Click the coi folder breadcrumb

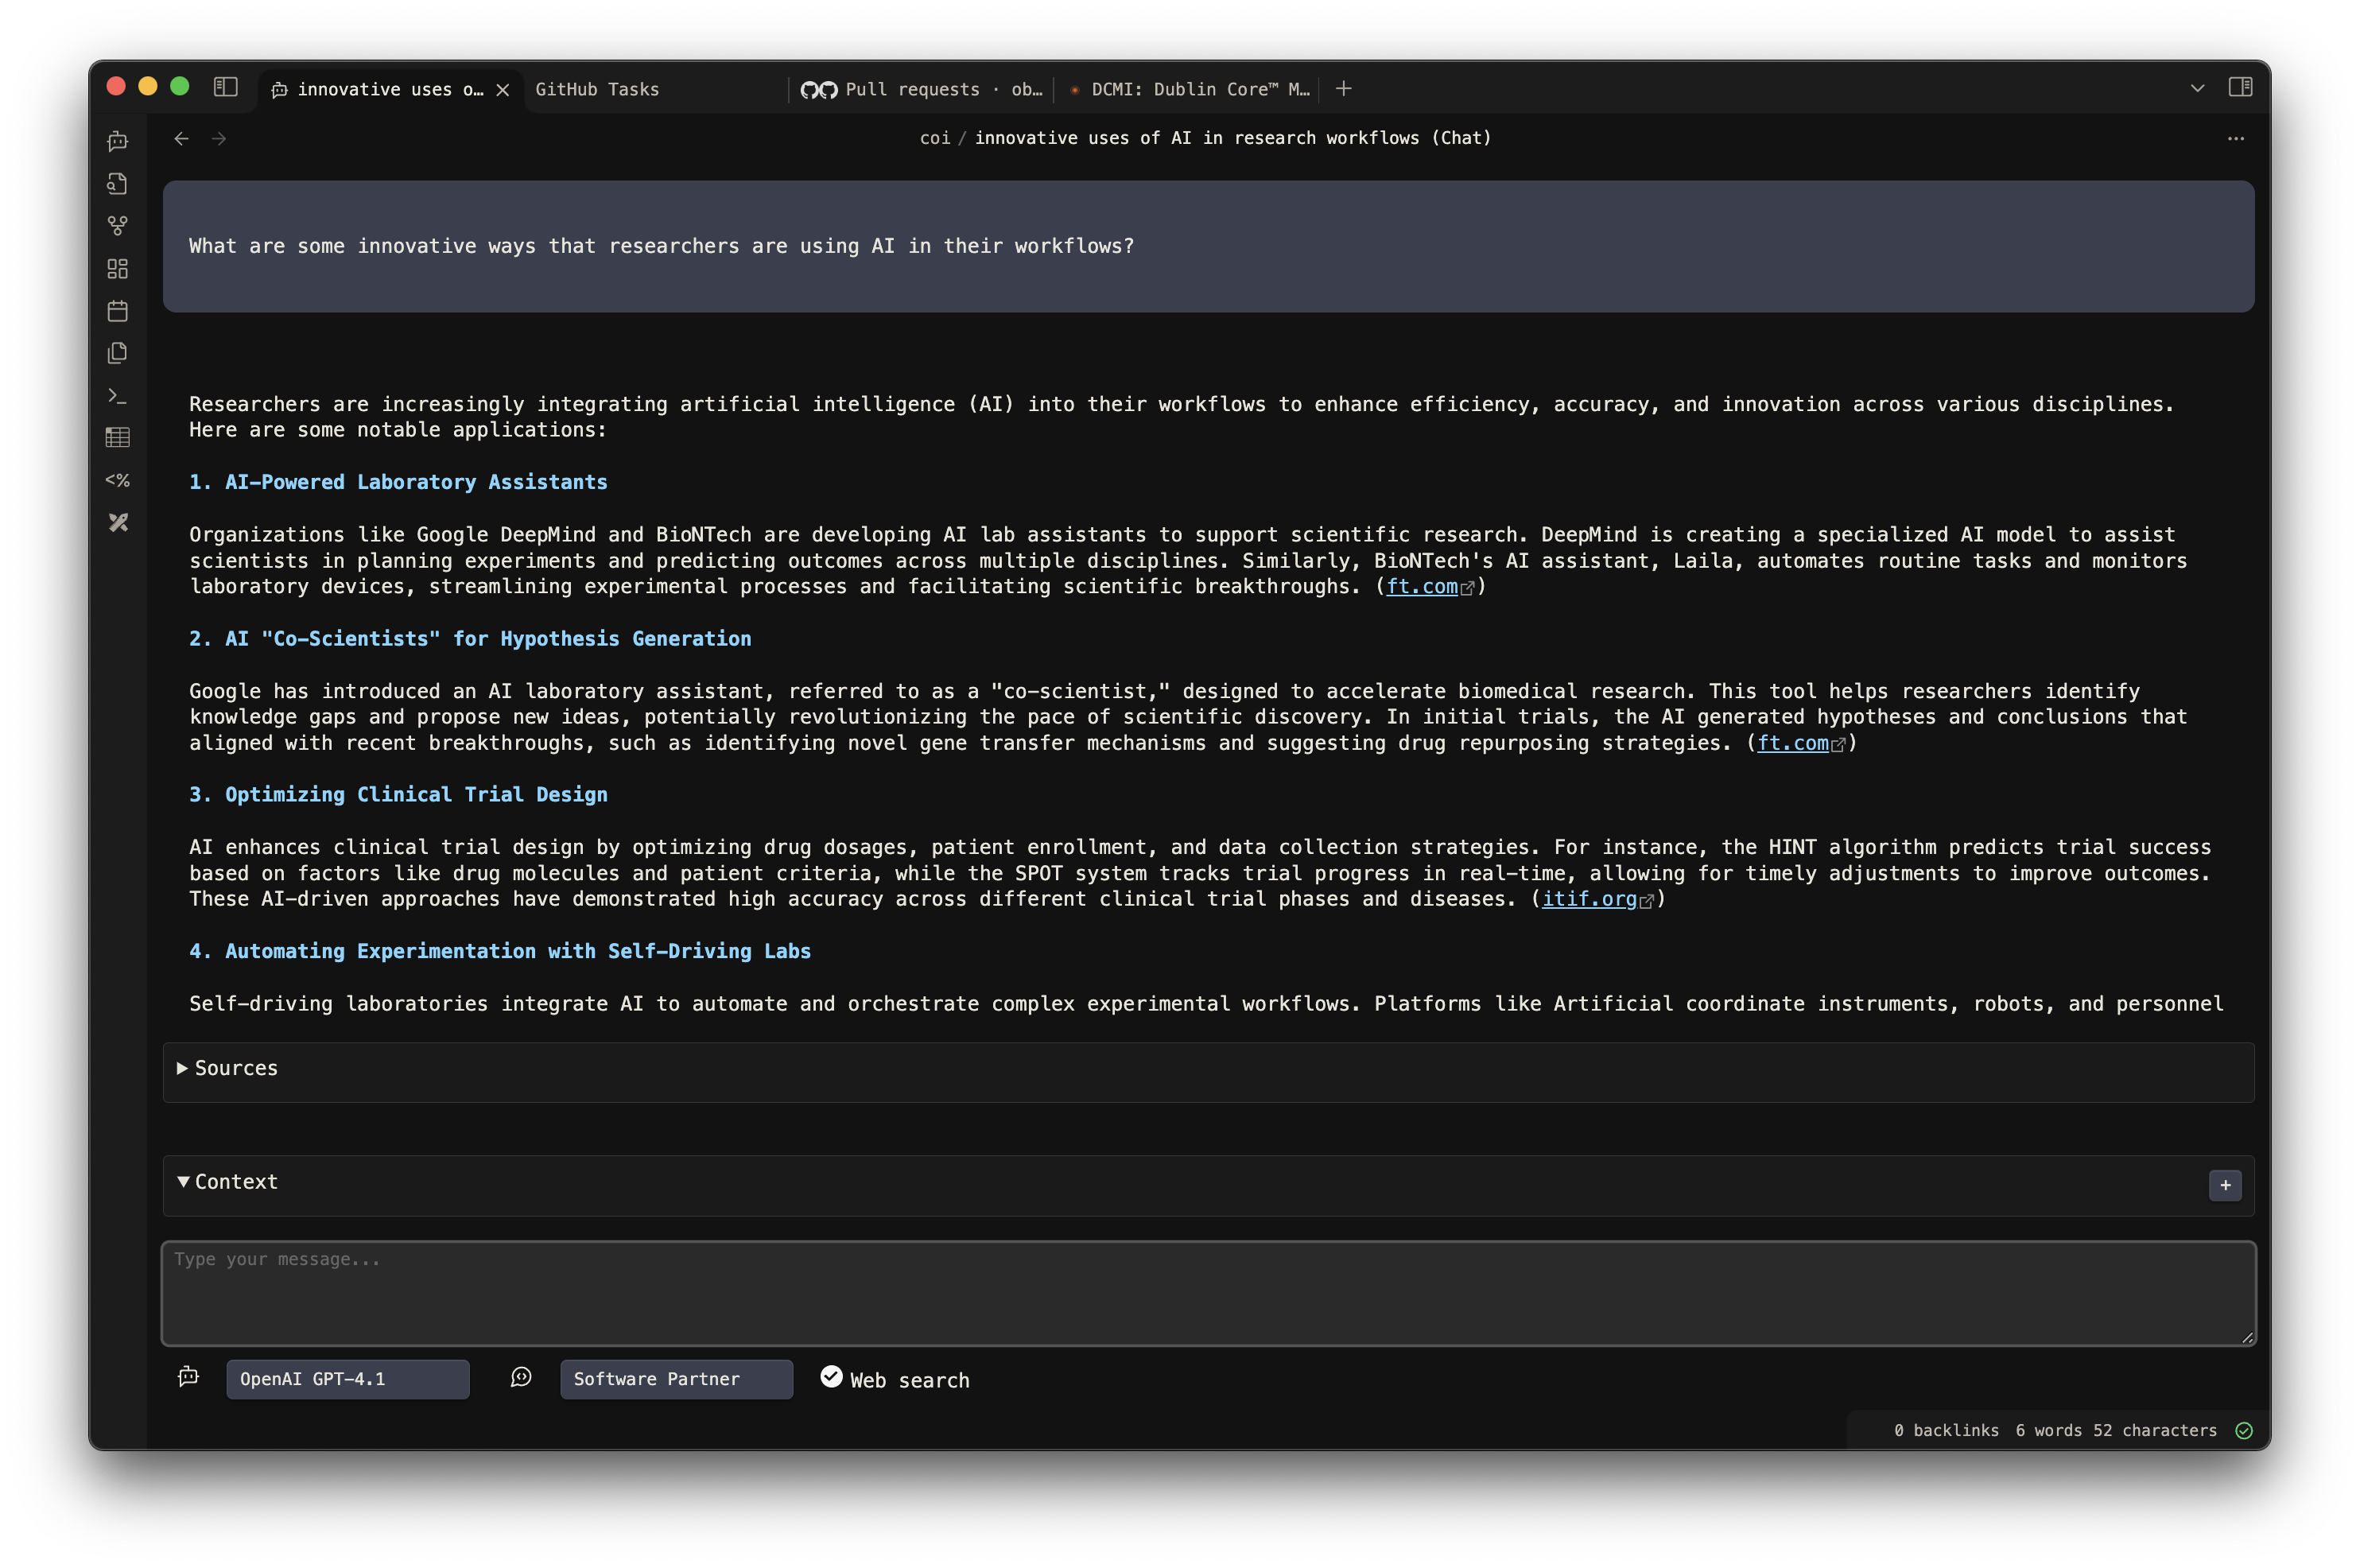(935, 138)
